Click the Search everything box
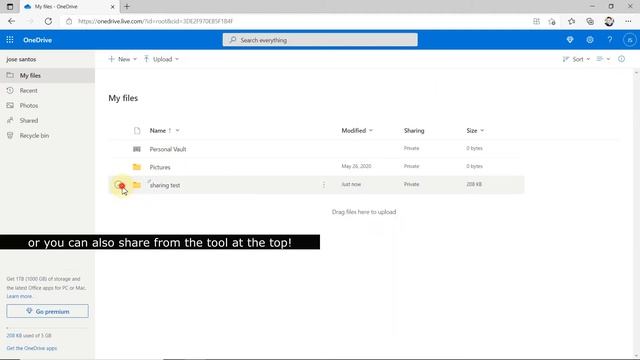 click(x=320, y=40)
